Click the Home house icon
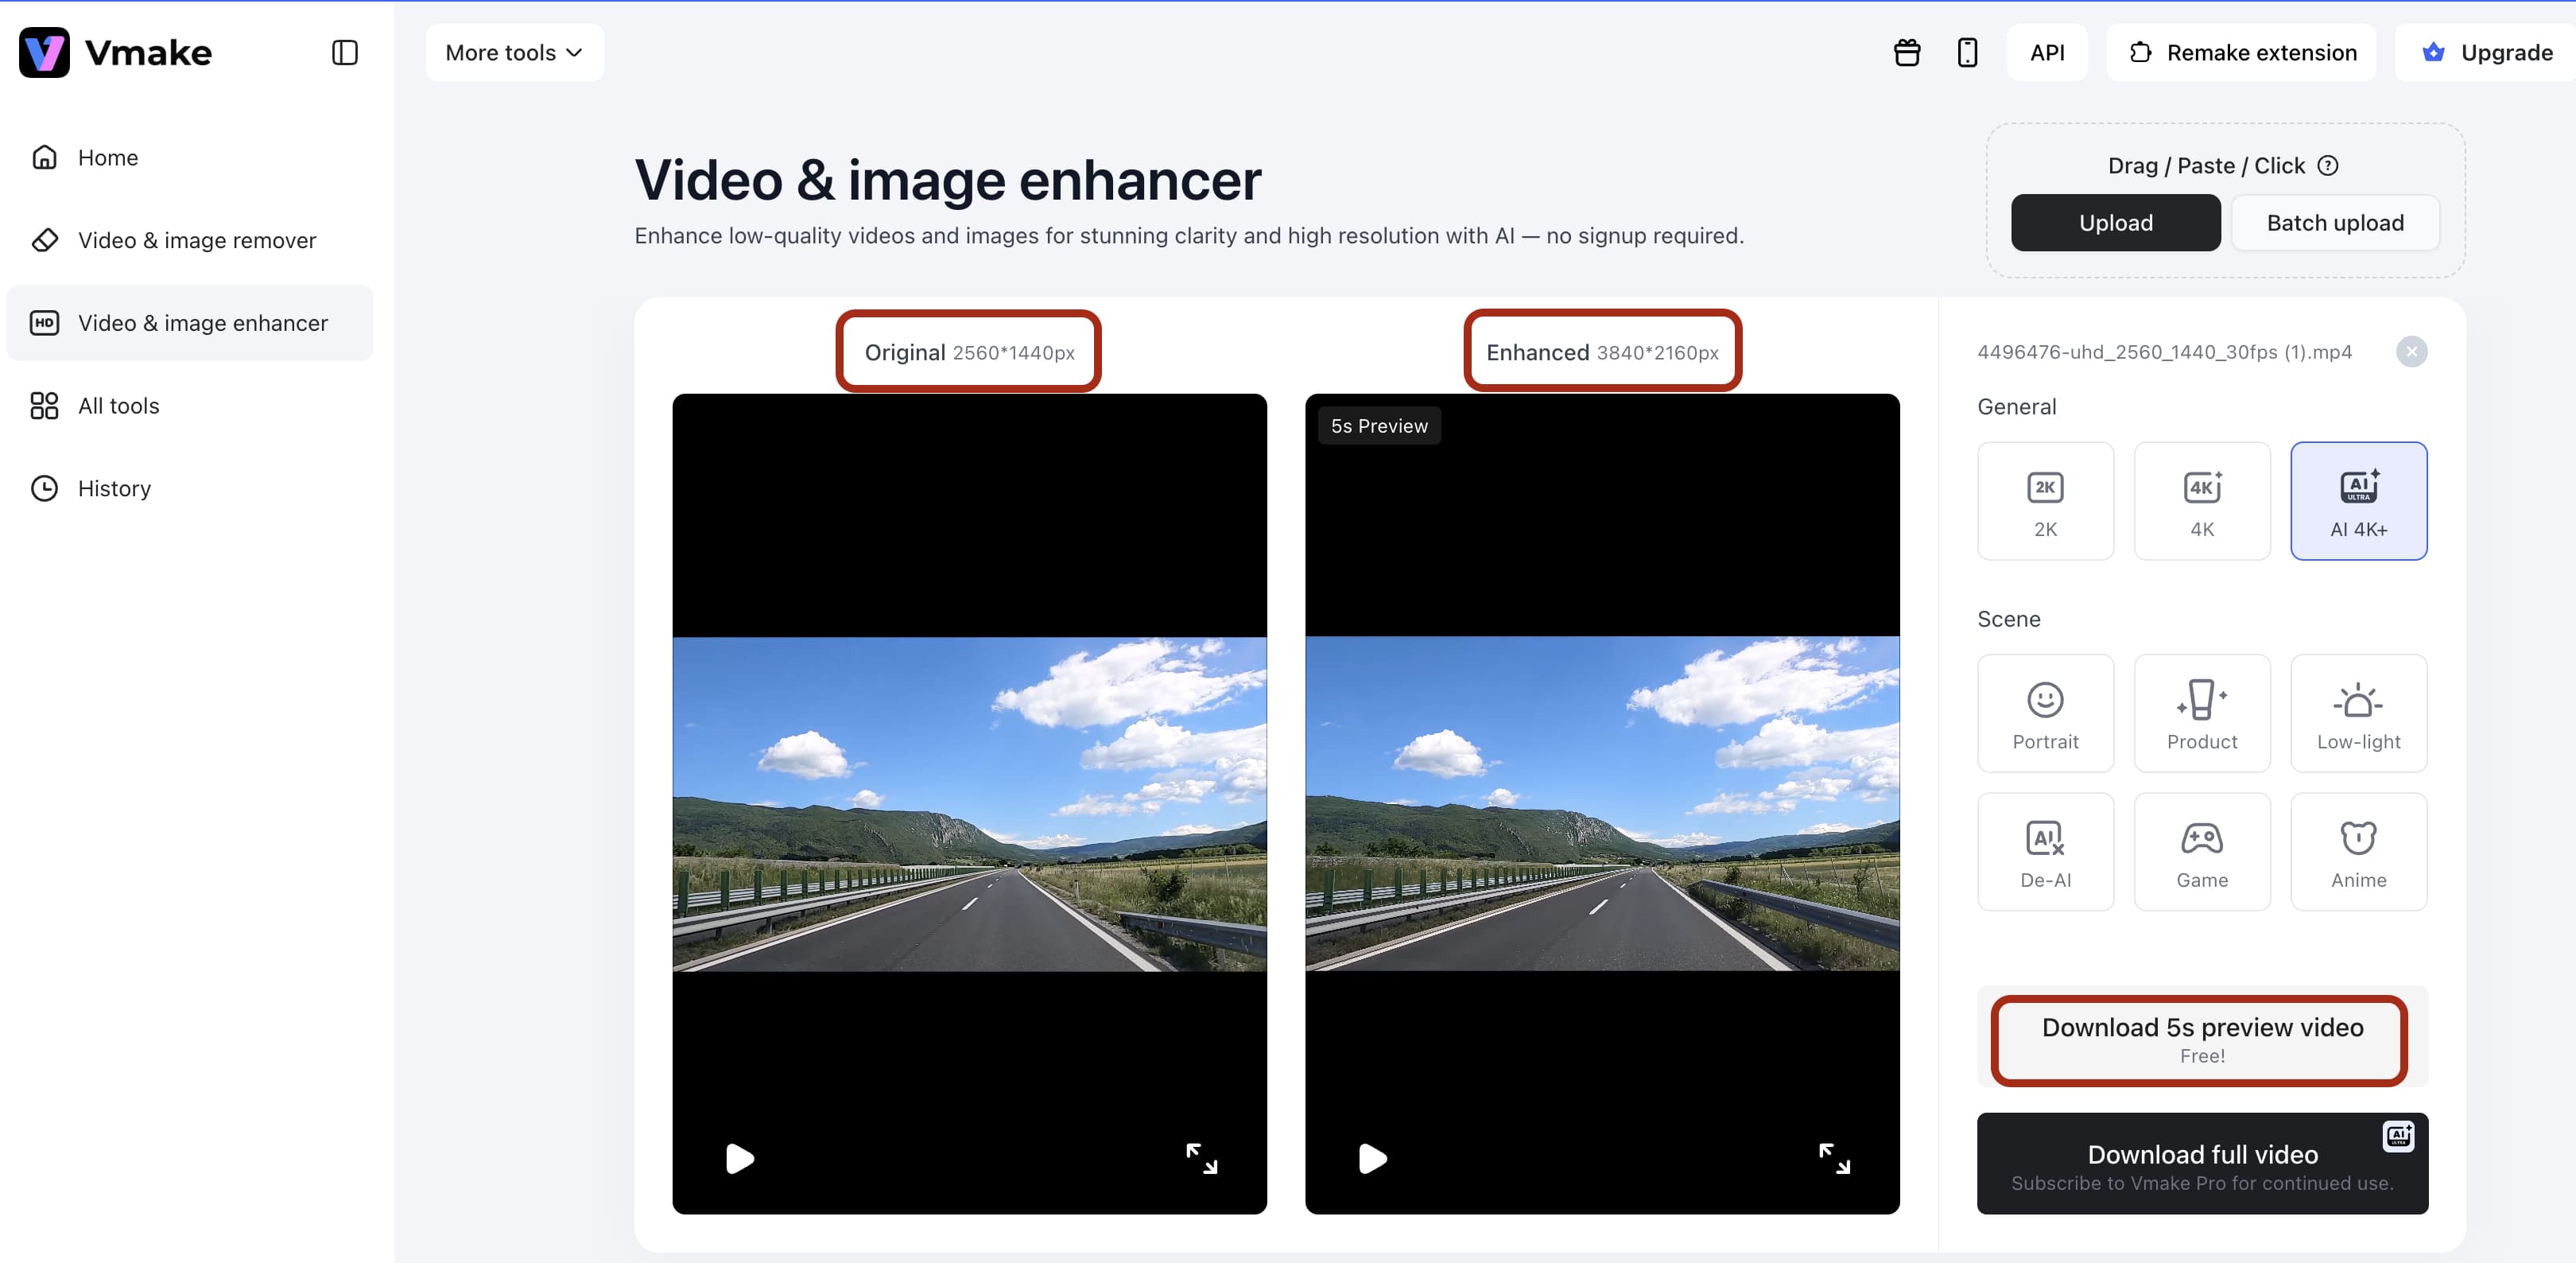This screenshot has height=1263, width=2576. [44, 157]
